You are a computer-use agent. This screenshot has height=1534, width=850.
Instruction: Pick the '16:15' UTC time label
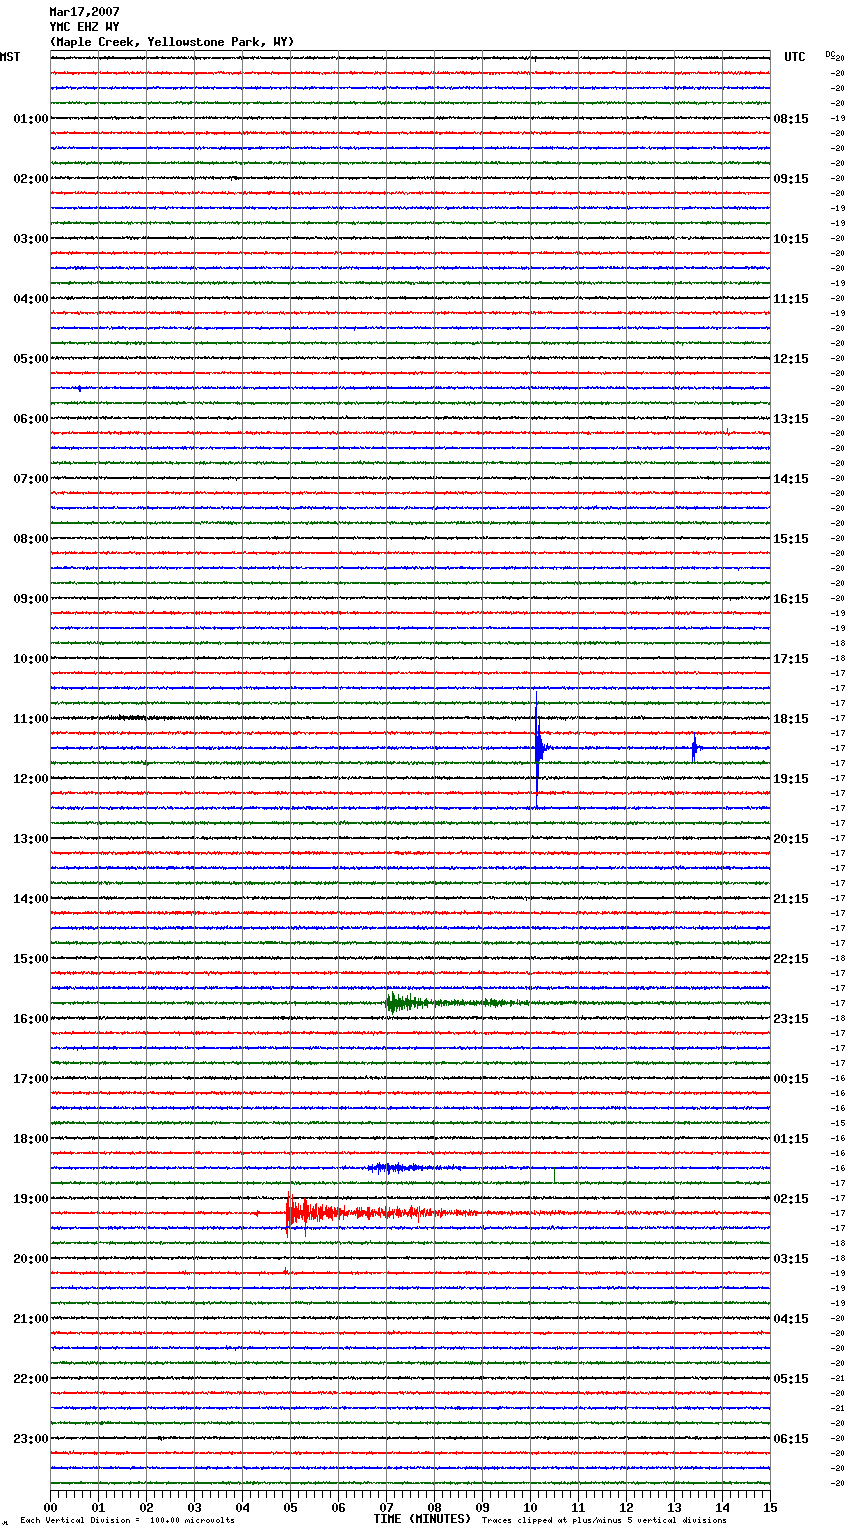(791, 599)
